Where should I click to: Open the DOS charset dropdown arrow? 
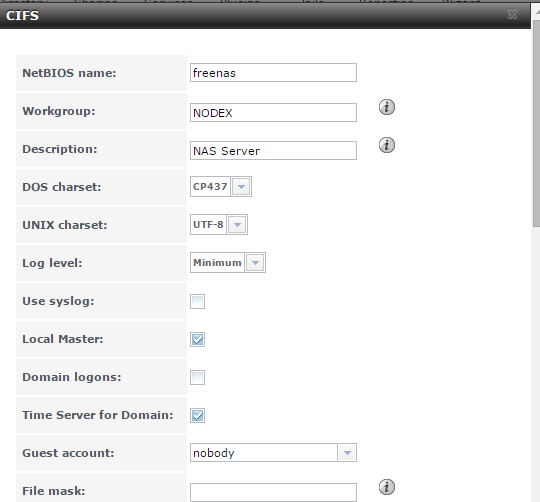pyautogui.click(x=241, y=187)
